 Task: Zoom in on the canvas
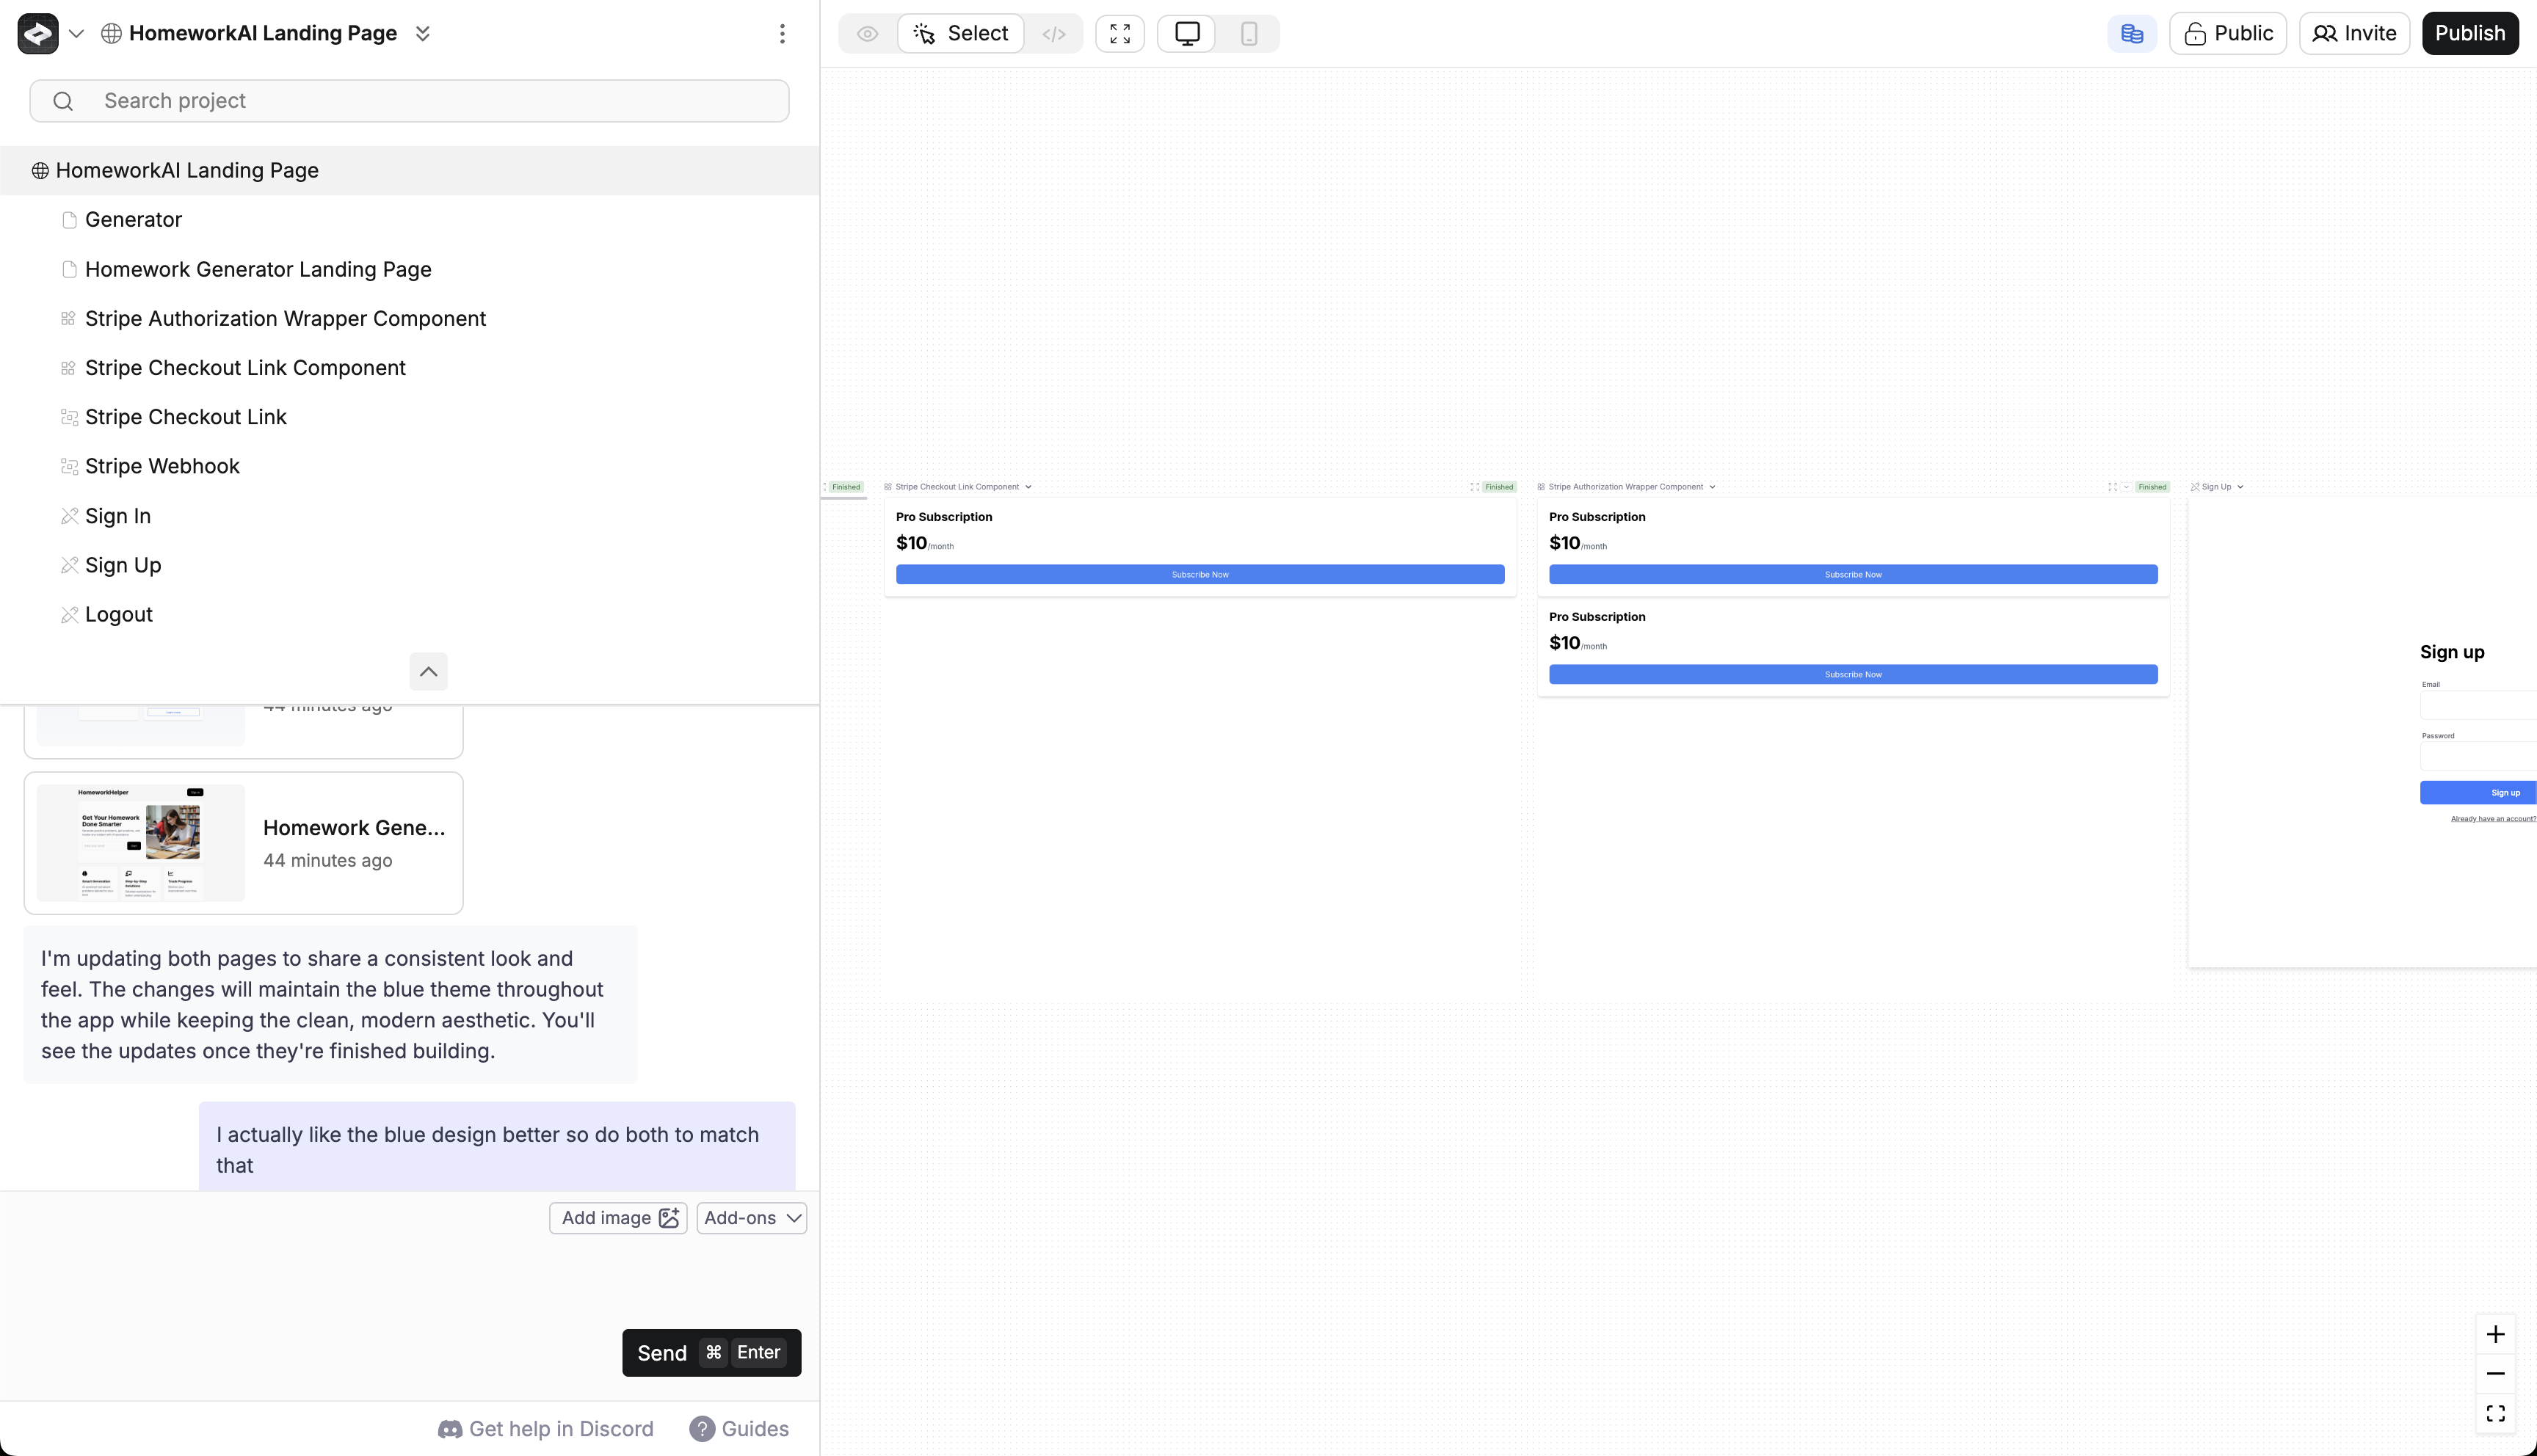[2495, 1335]
